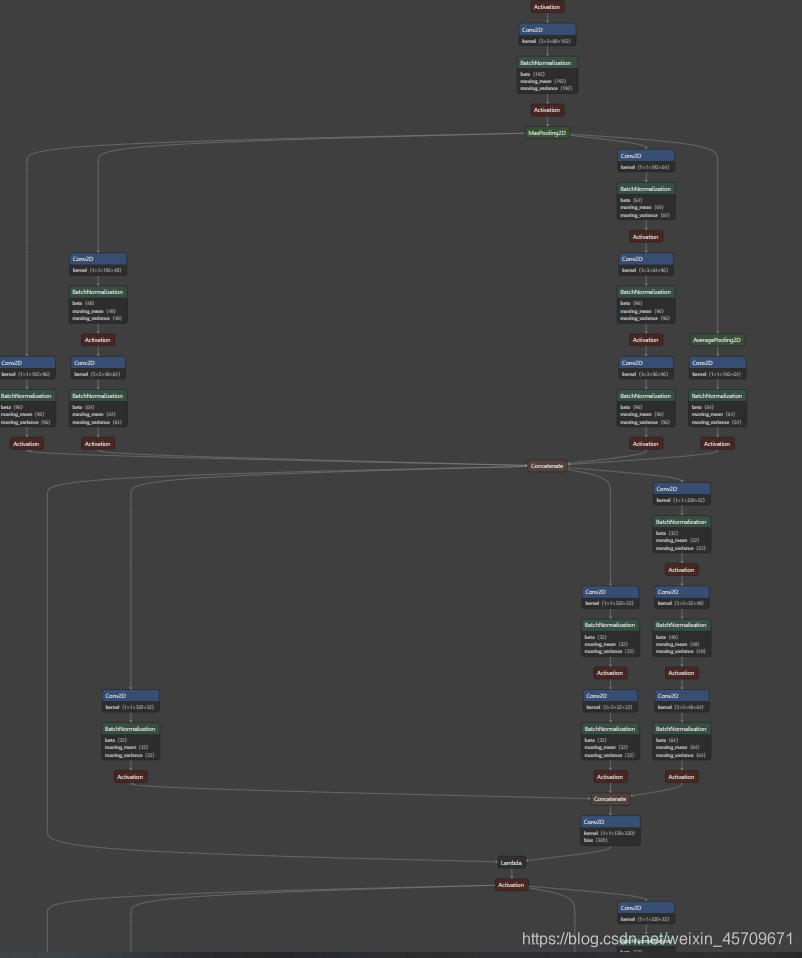
Task: Click BatchNormalization below the 5×5×48×64 Conv2D
Action: coord(98,408)
